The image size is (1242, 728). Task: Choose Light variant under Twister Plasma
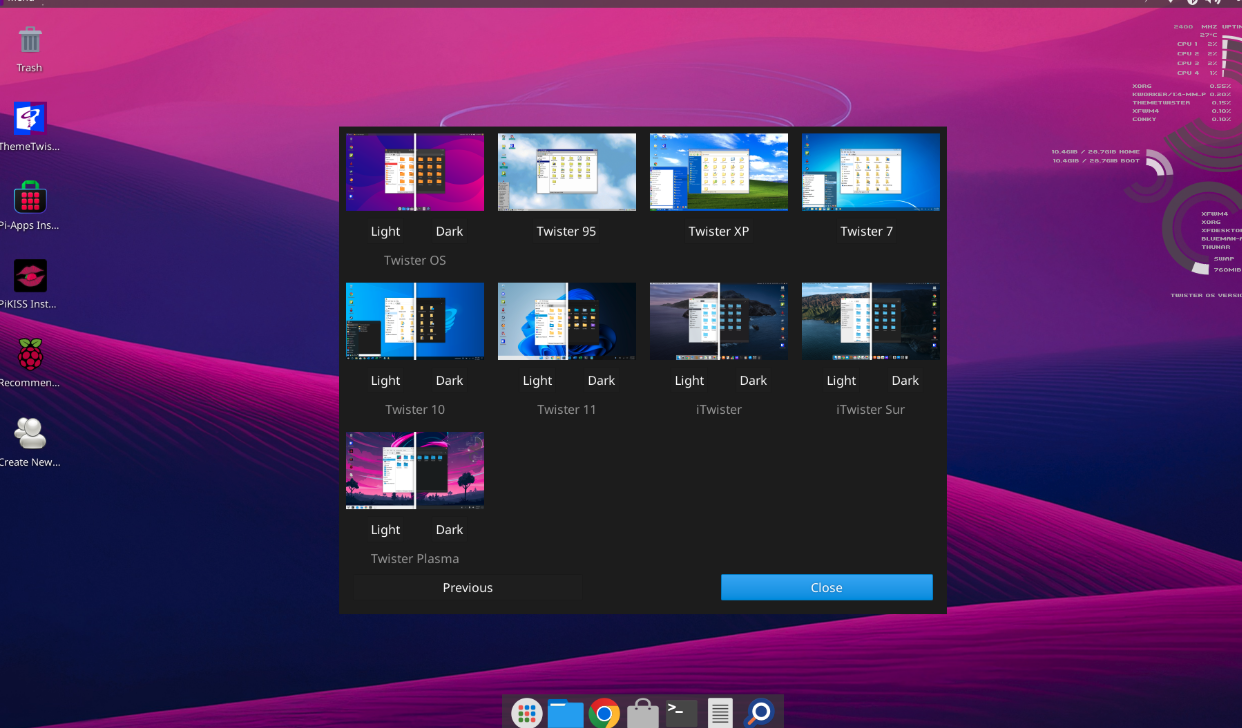(x=385, y=529)
